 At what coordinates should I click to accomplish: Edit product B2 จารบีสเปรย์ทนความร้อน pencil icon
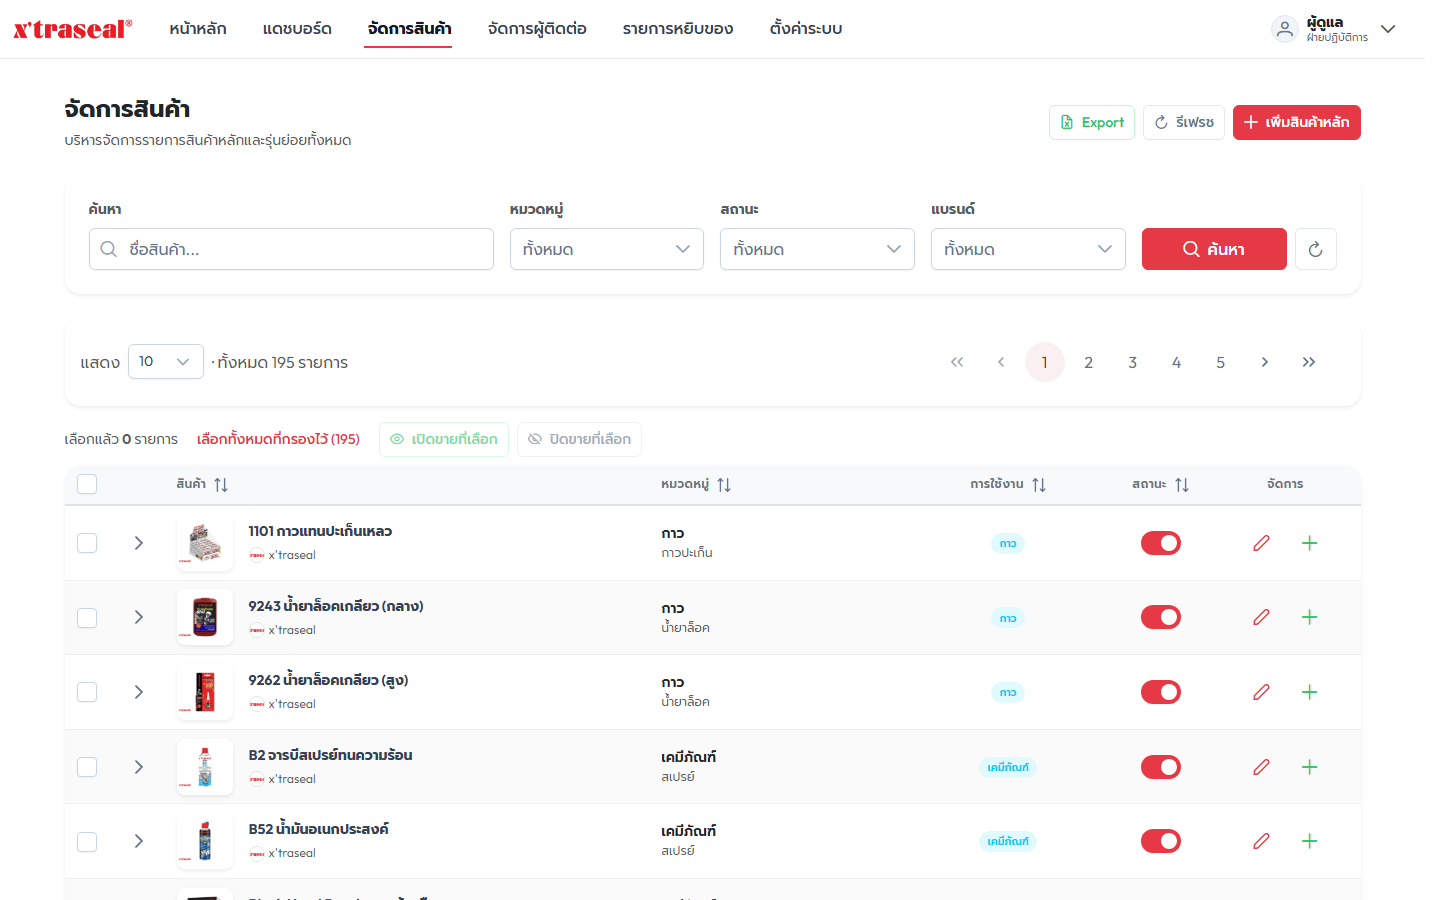[x=1261, y=767]
